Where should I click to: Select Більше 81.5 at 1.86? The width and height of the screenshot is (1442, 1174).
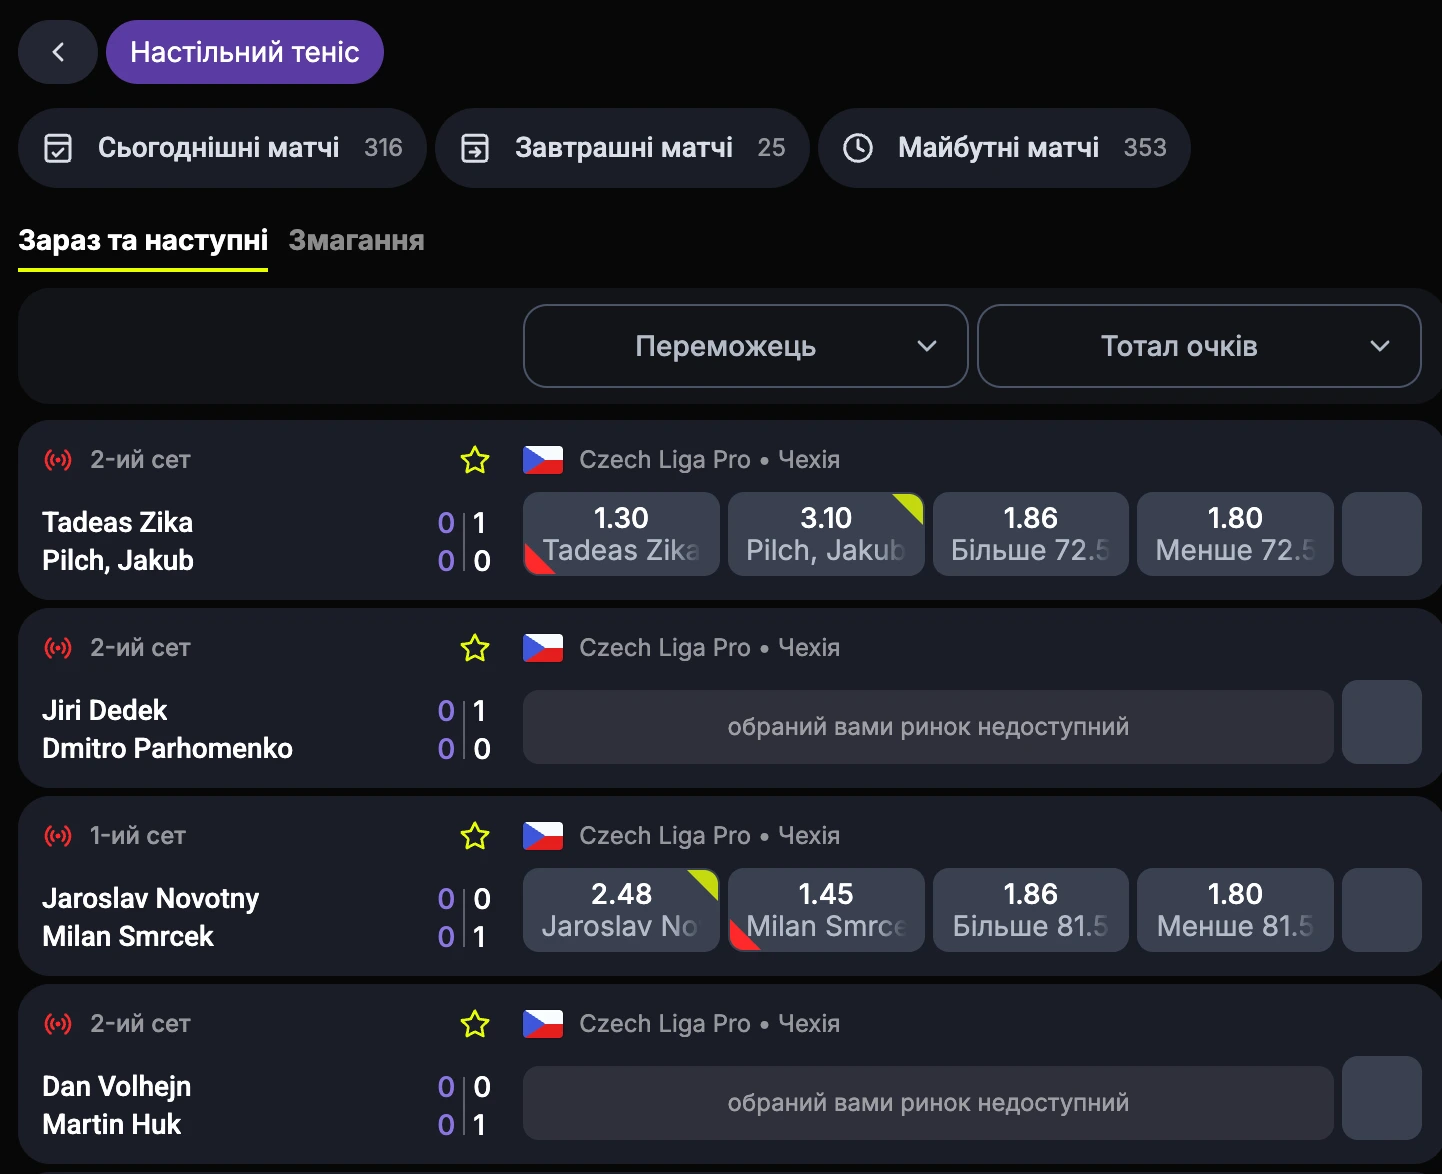[x=1031, y=910]
